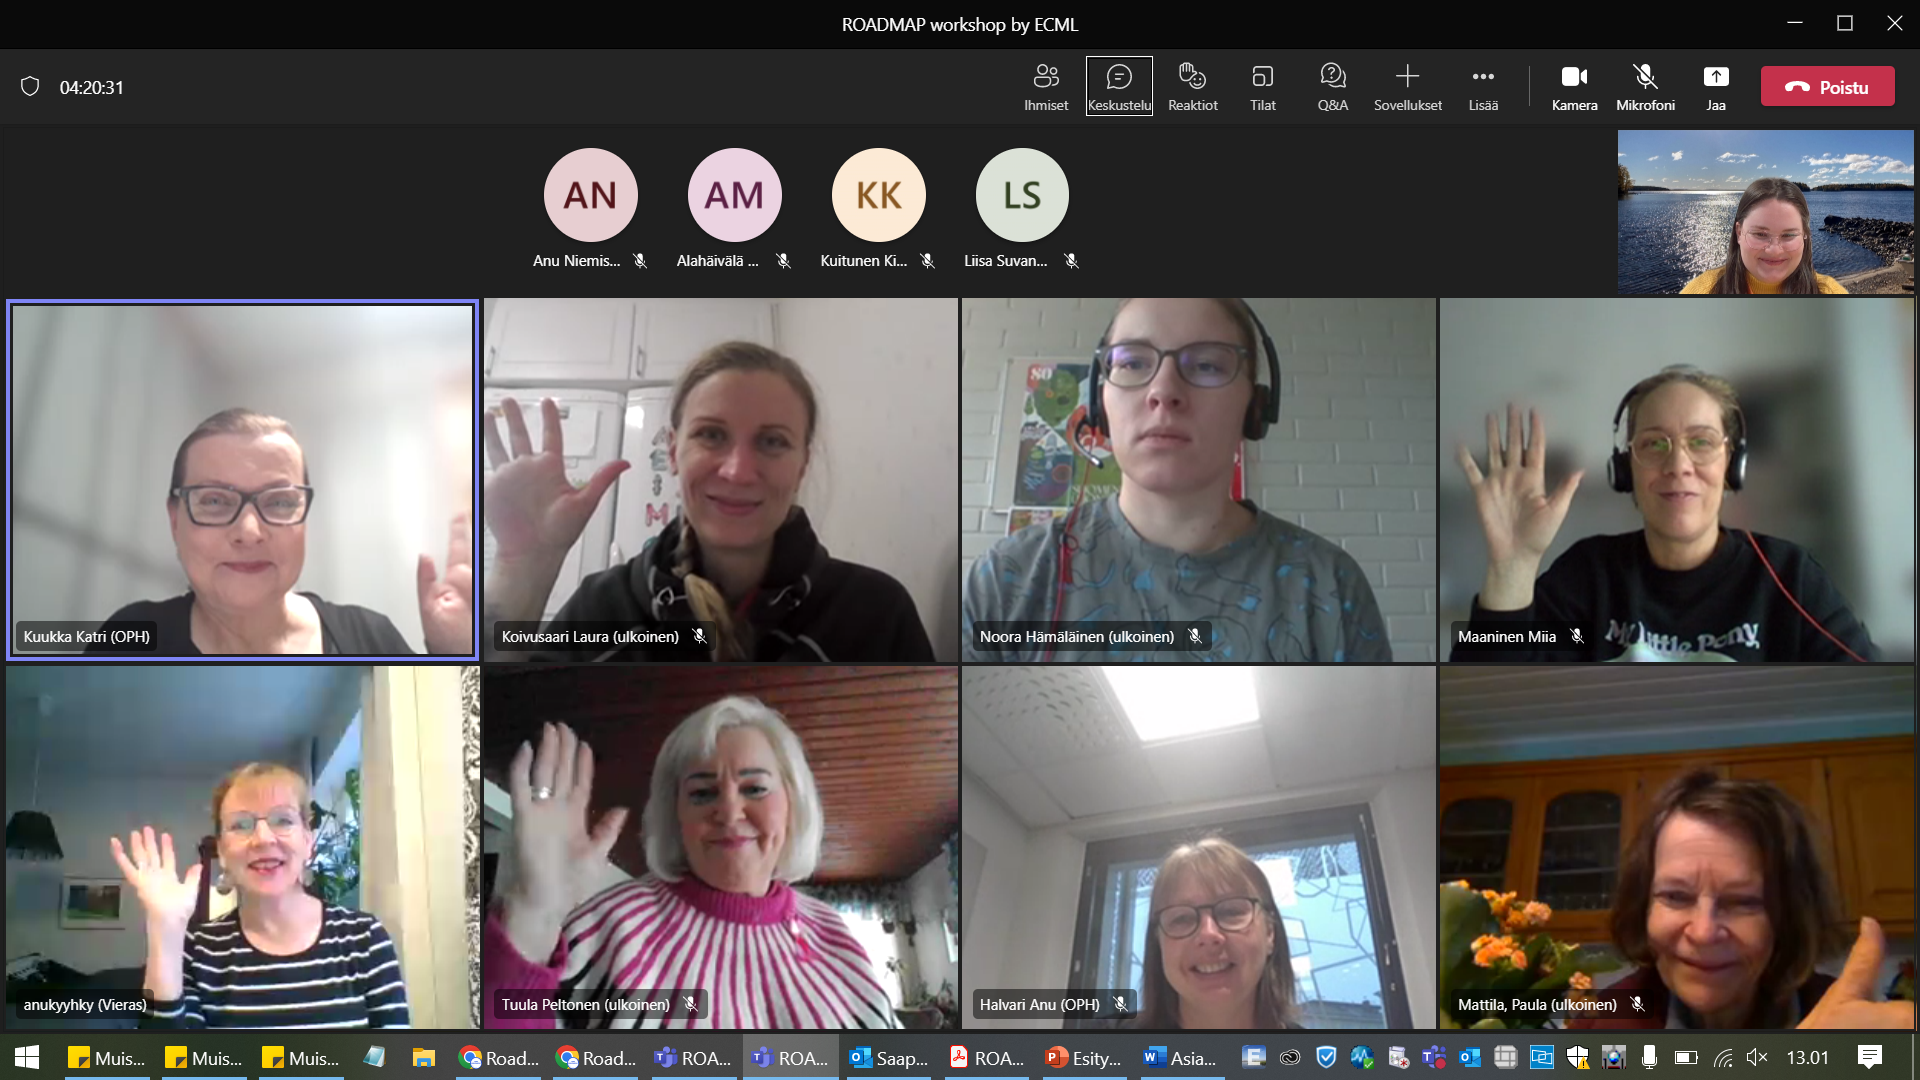The image size is (1920, 1080).
Task: Click the AN Anu Niemis avatar
Action: click(x=590, y=195)
